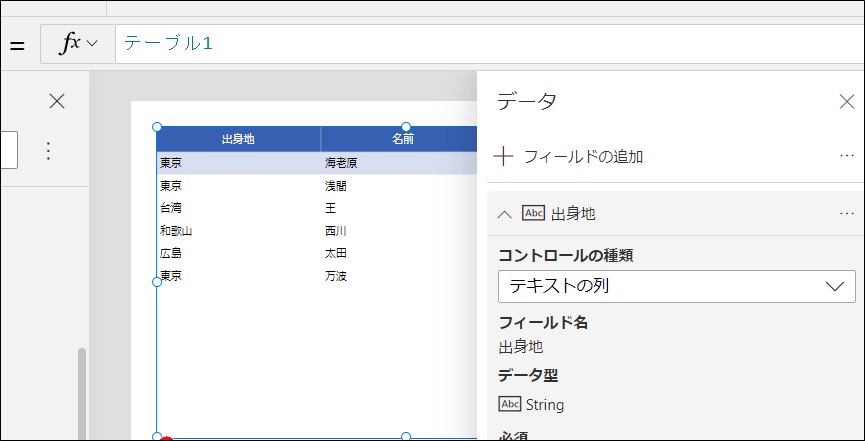Select the table cell 浅間
This screenshot has height=441, width=865.
(x=336, y=187)
